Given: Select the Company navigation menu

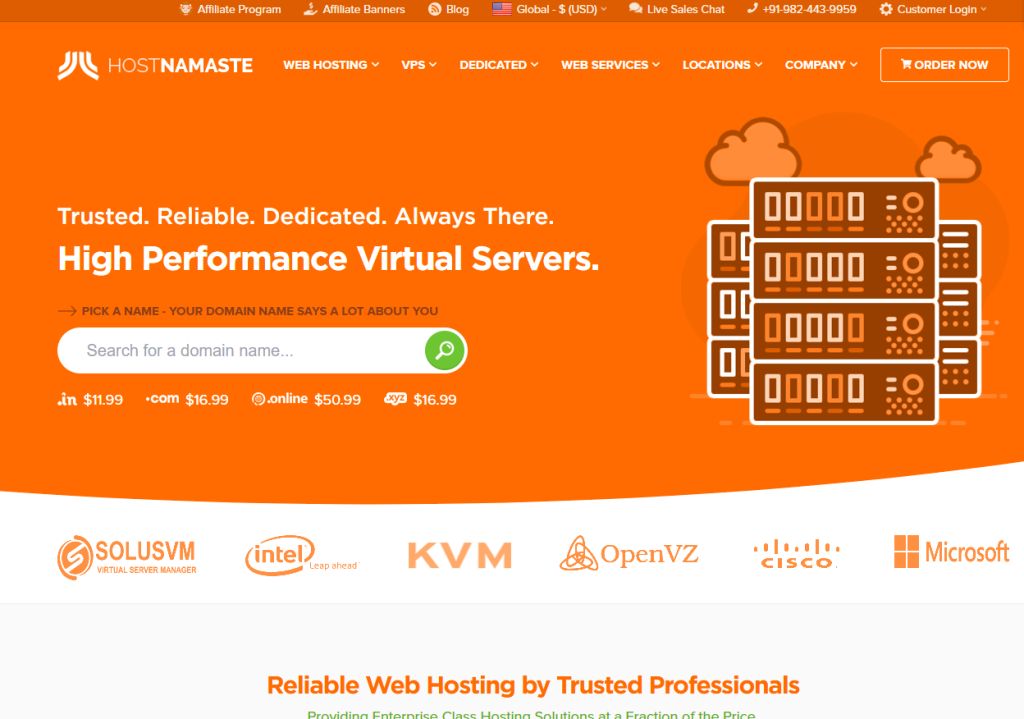Looking at the screenshot, I should click(x=821, y=65).
